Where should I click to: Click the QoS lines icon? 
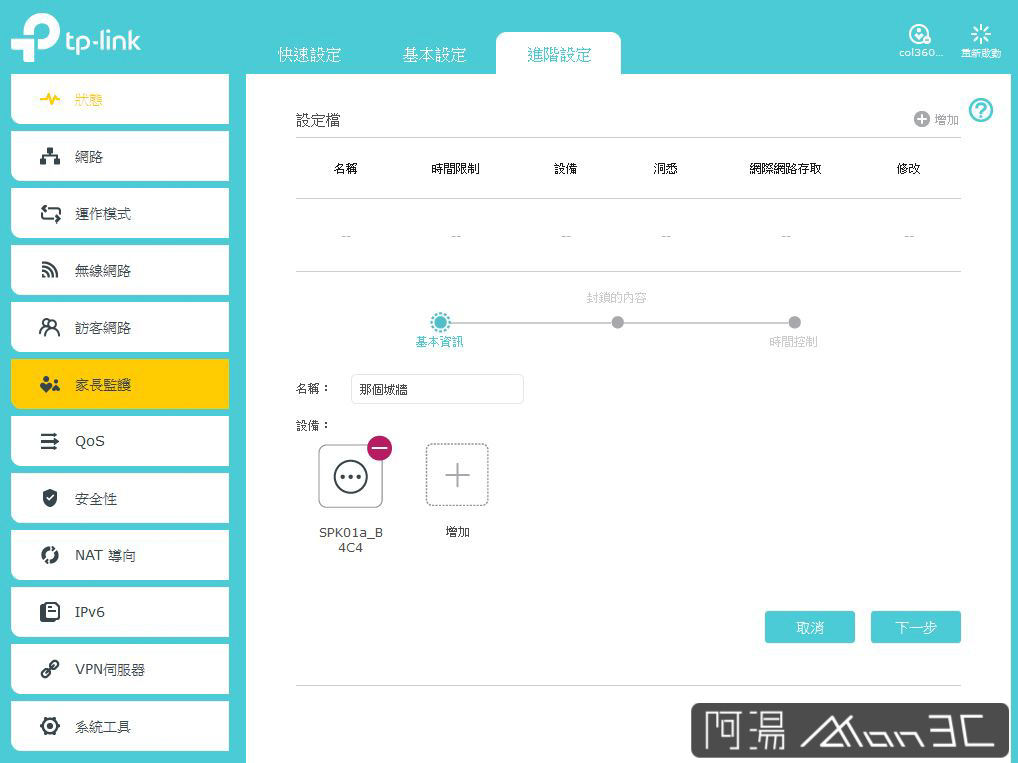point(50,442)
